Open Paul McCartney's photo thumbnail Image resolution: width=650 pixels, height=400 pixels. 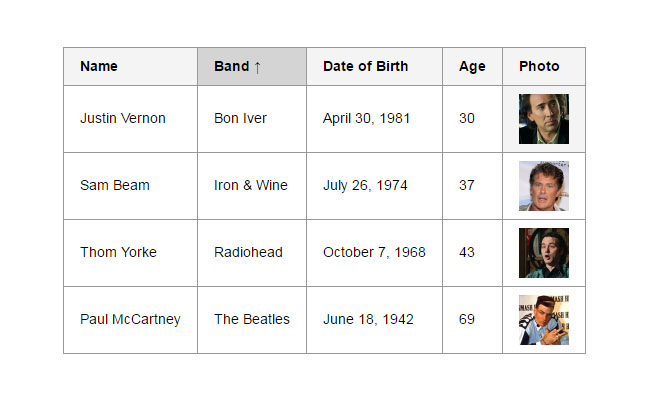[543, 320]
